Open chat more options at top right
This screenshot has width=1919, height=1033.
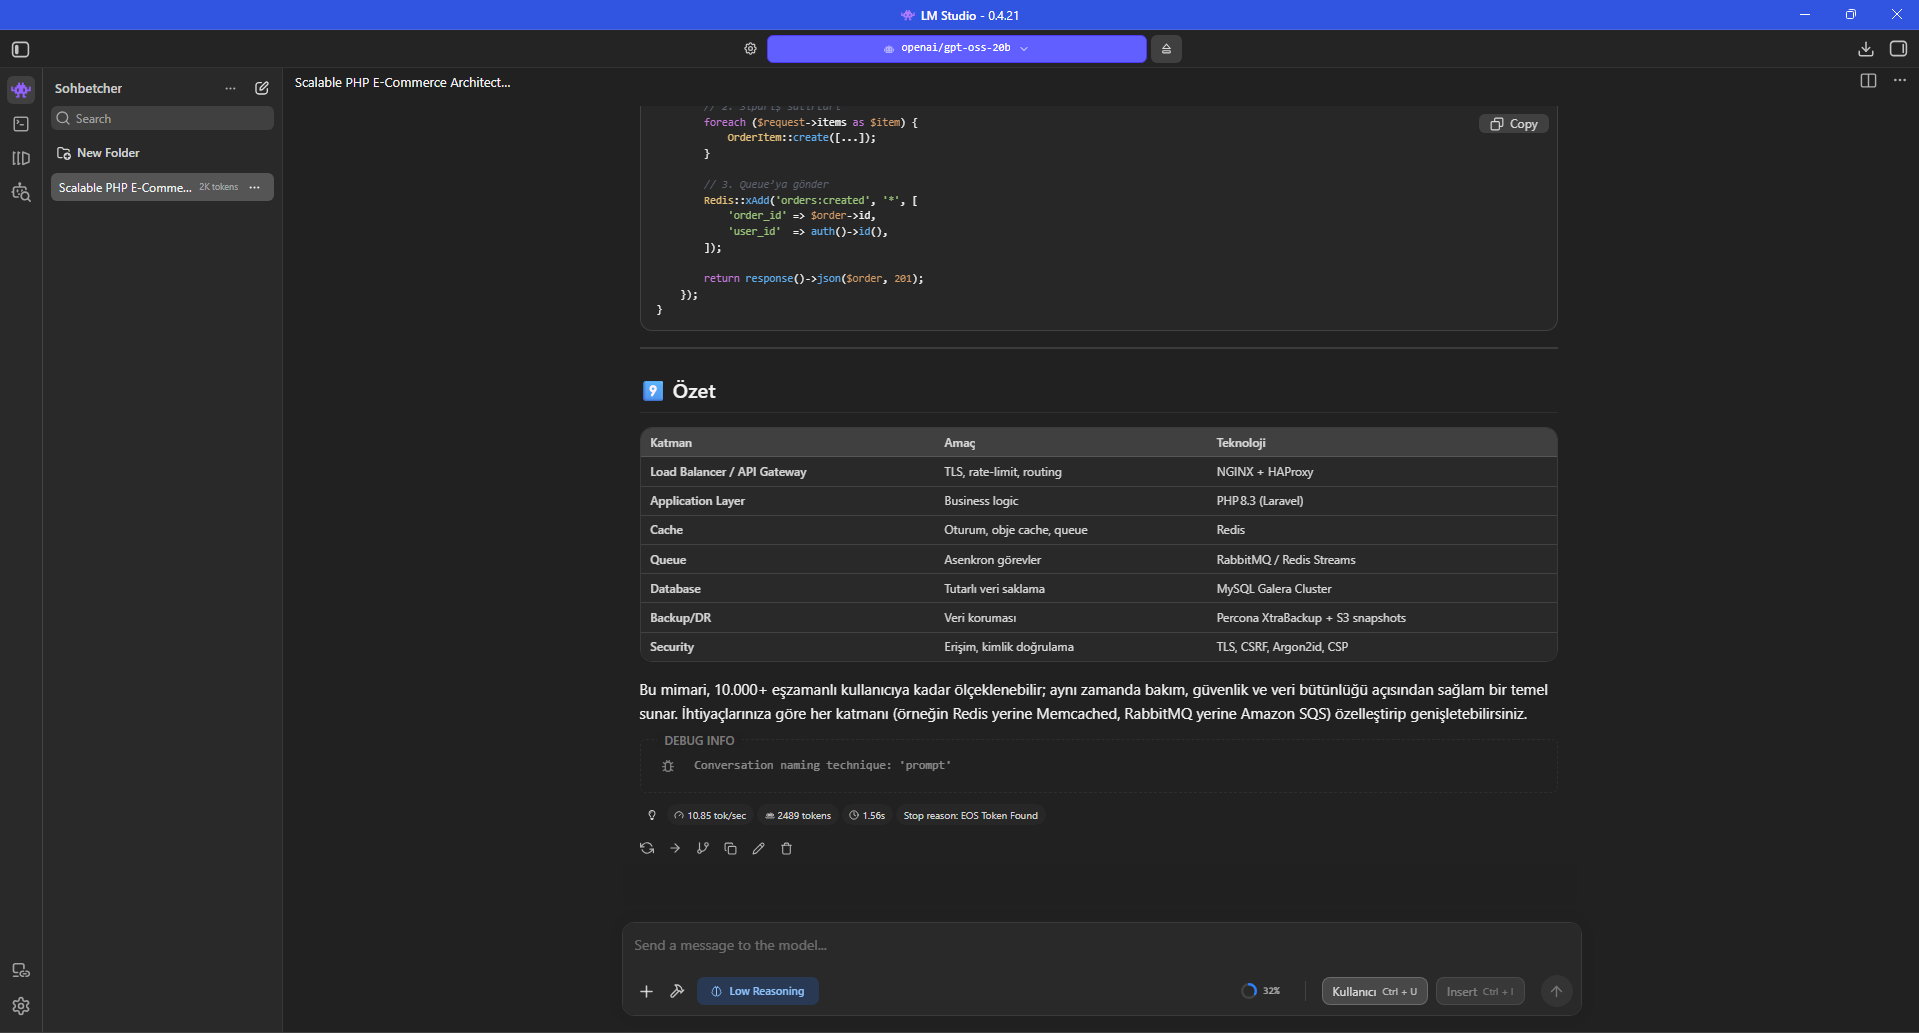coord(1900,81)
